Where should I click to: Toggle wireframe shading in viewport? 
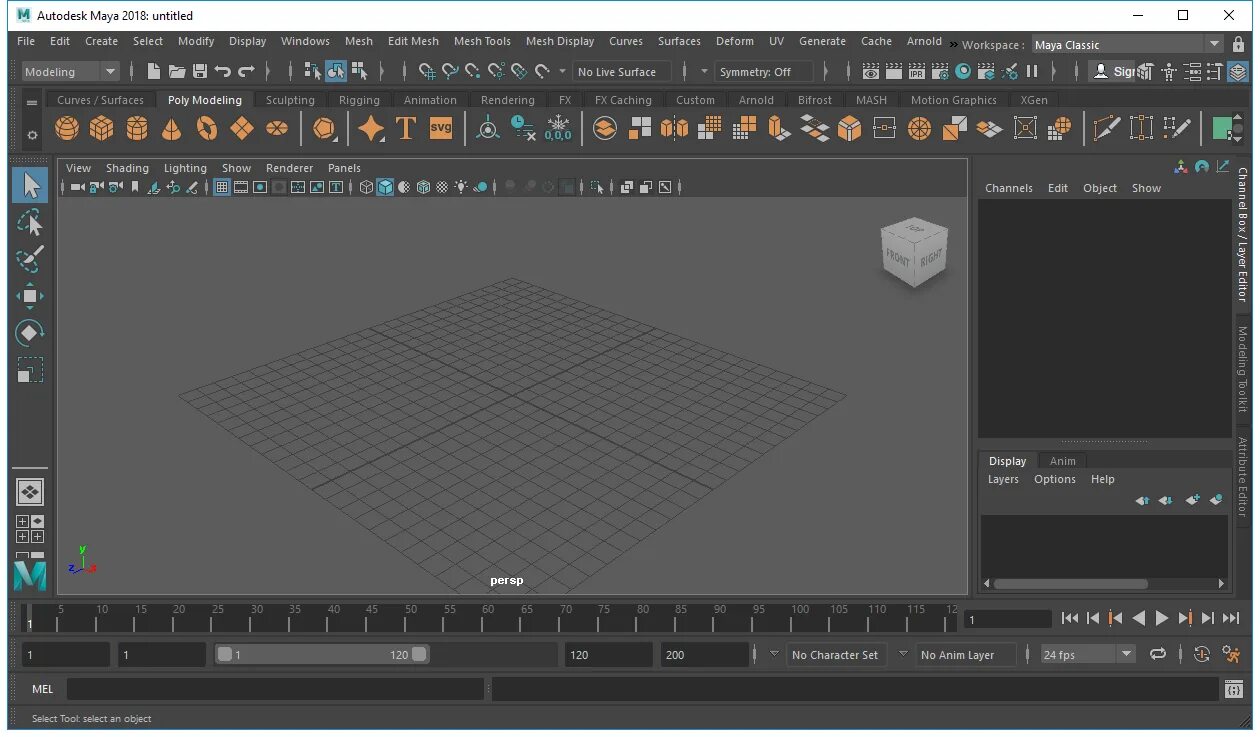coord(366,187)
